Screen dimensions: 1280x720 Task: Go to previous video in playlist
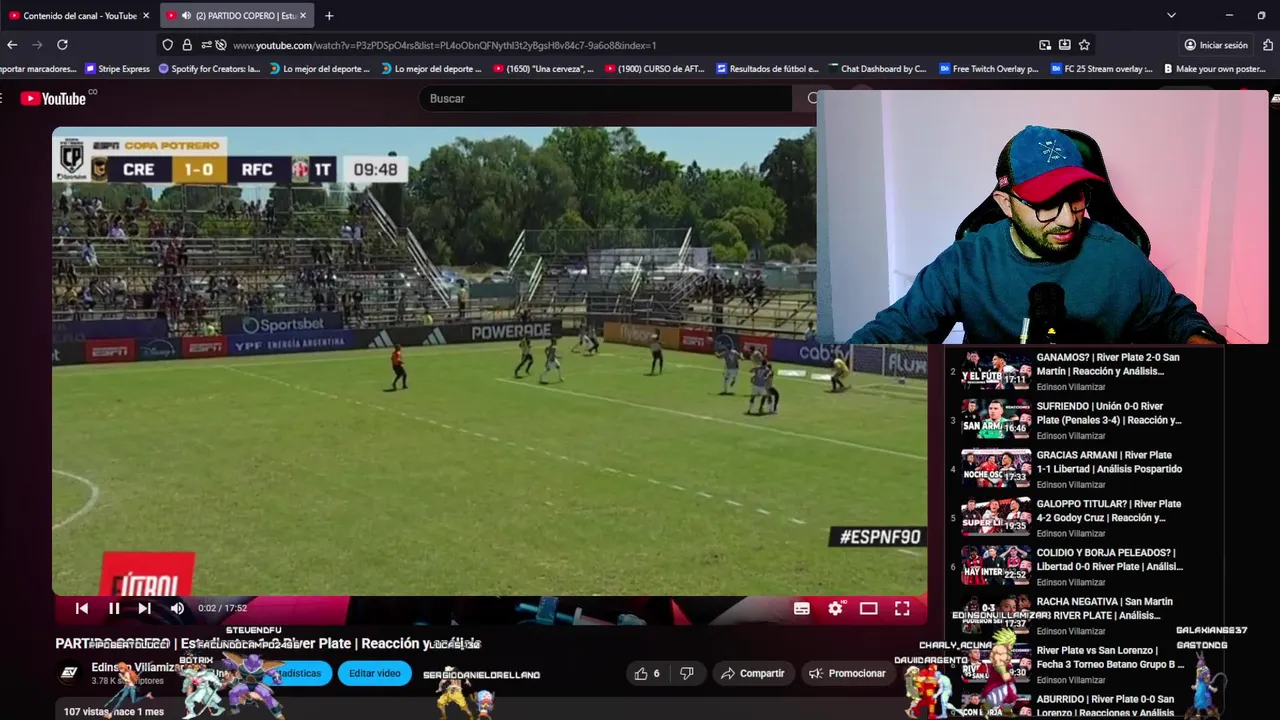[x=82, y=608]
